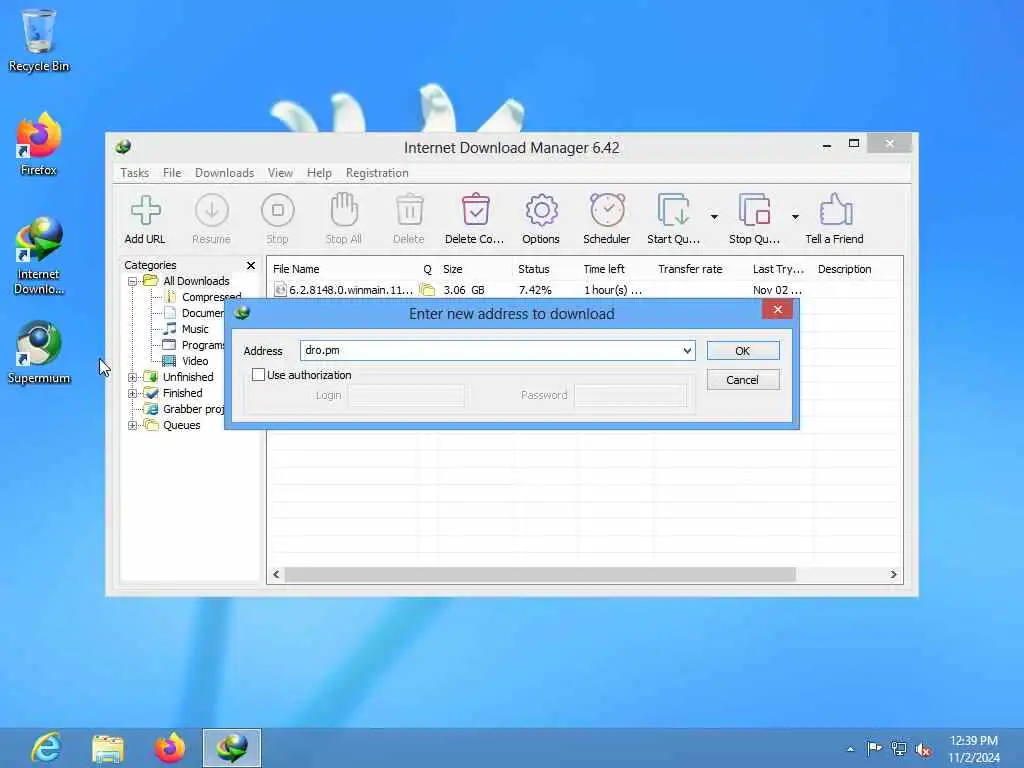
Task: Sort by the Size column header
Action: point(453,269)
